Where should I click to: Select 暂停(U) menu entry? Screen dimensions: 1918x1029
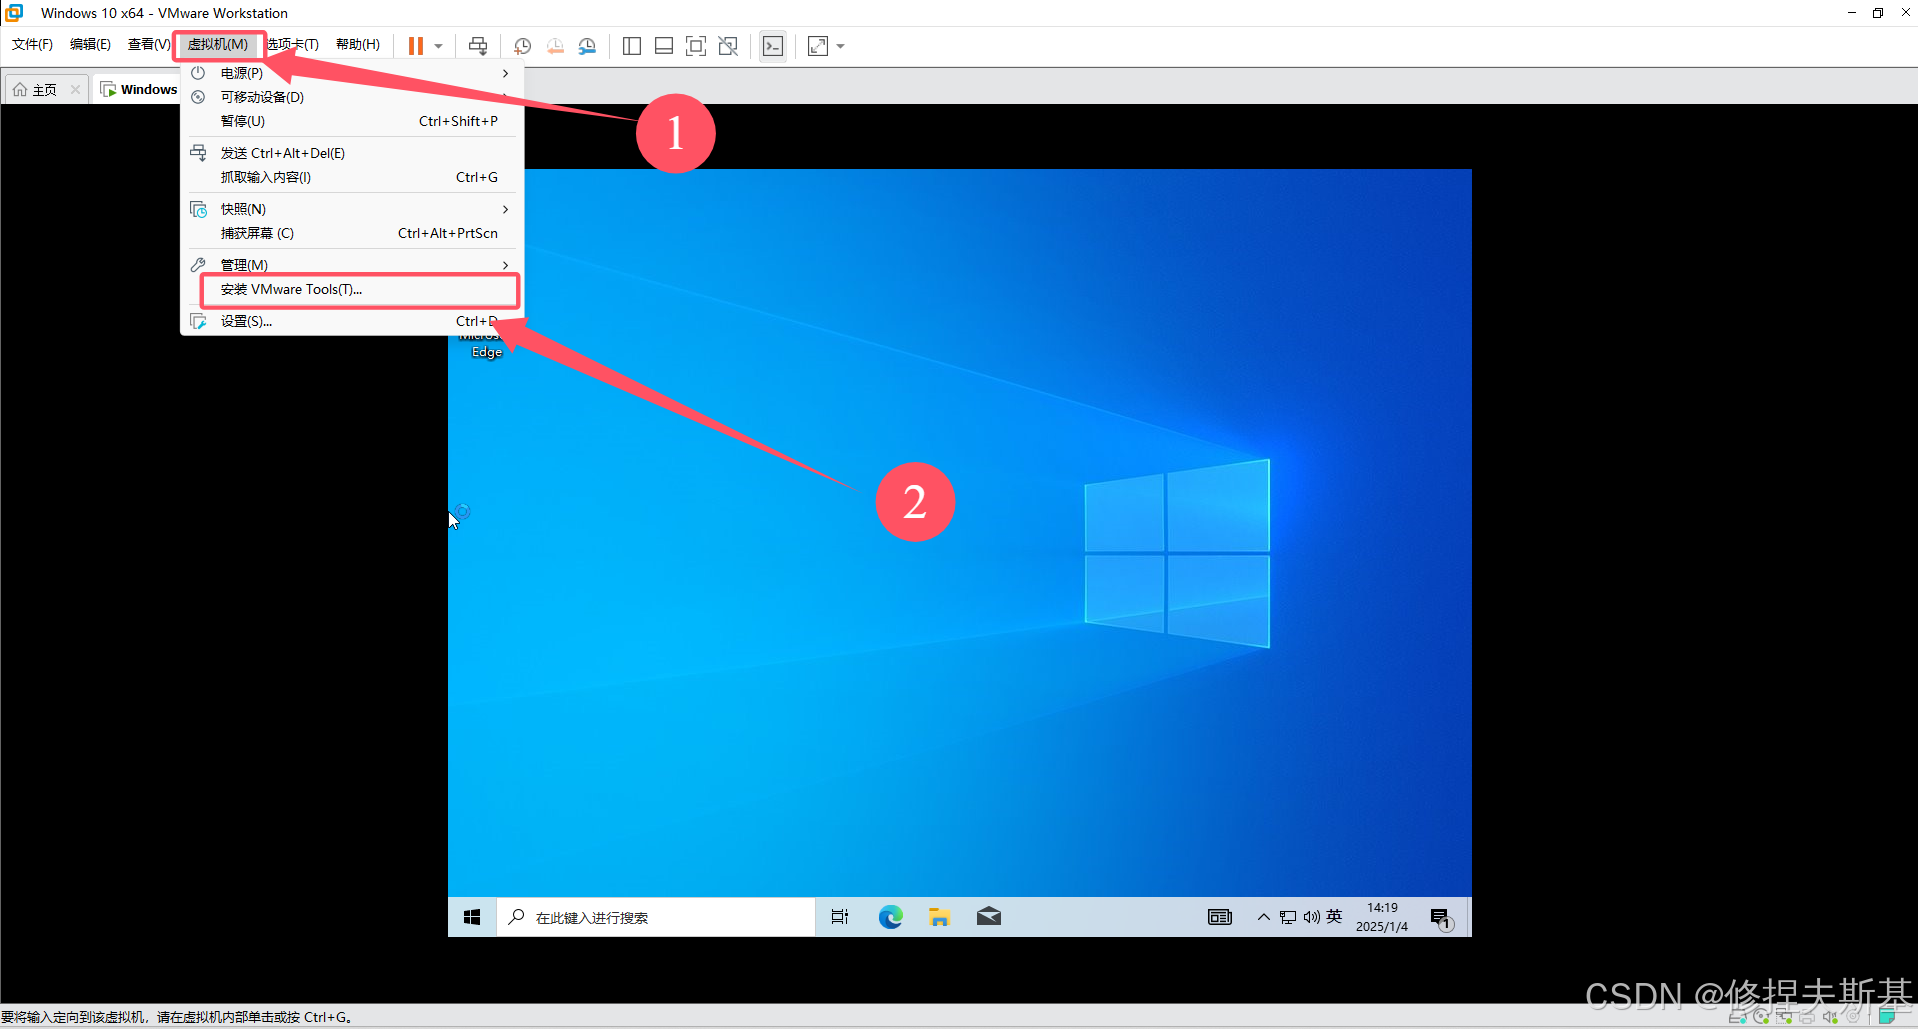pyautogui.click(x=352, y=121)
